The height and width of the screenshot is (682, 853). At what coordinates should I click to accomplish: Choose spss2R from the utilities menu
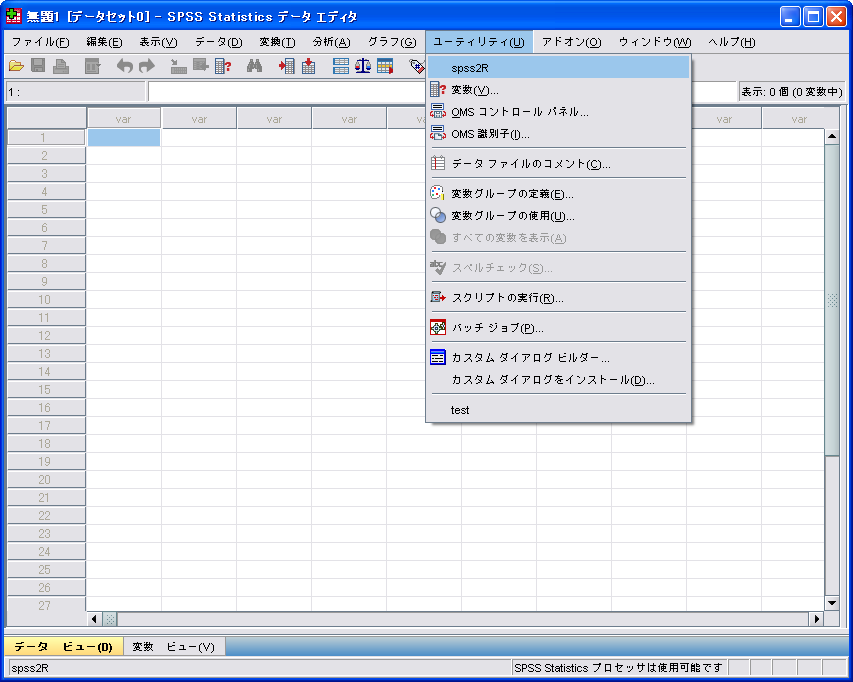(x=469, y=68)
